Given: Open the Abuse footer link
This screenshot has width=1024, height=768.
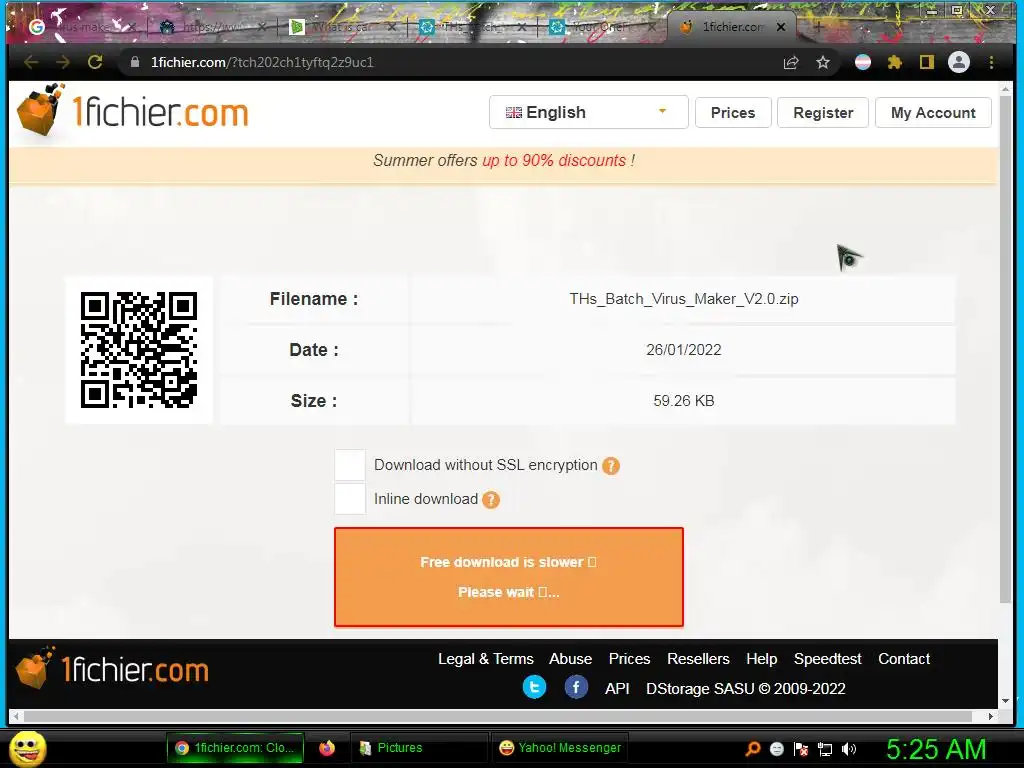Looking at the screenshot, I should pos(570,658).
